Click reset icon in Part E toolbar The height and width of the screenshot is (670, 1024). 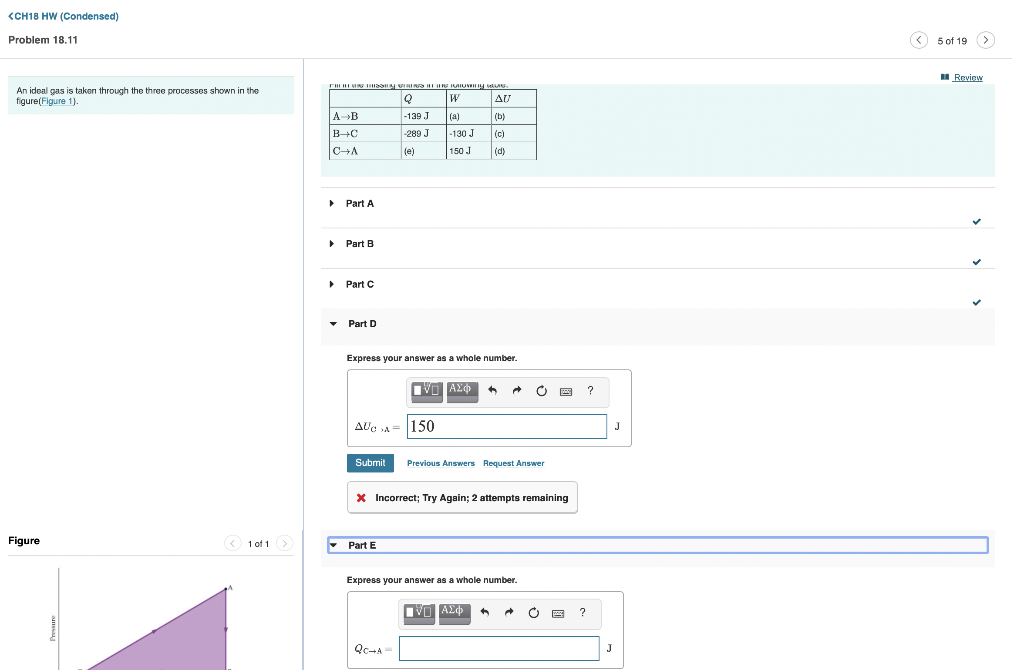pos(534,613)
